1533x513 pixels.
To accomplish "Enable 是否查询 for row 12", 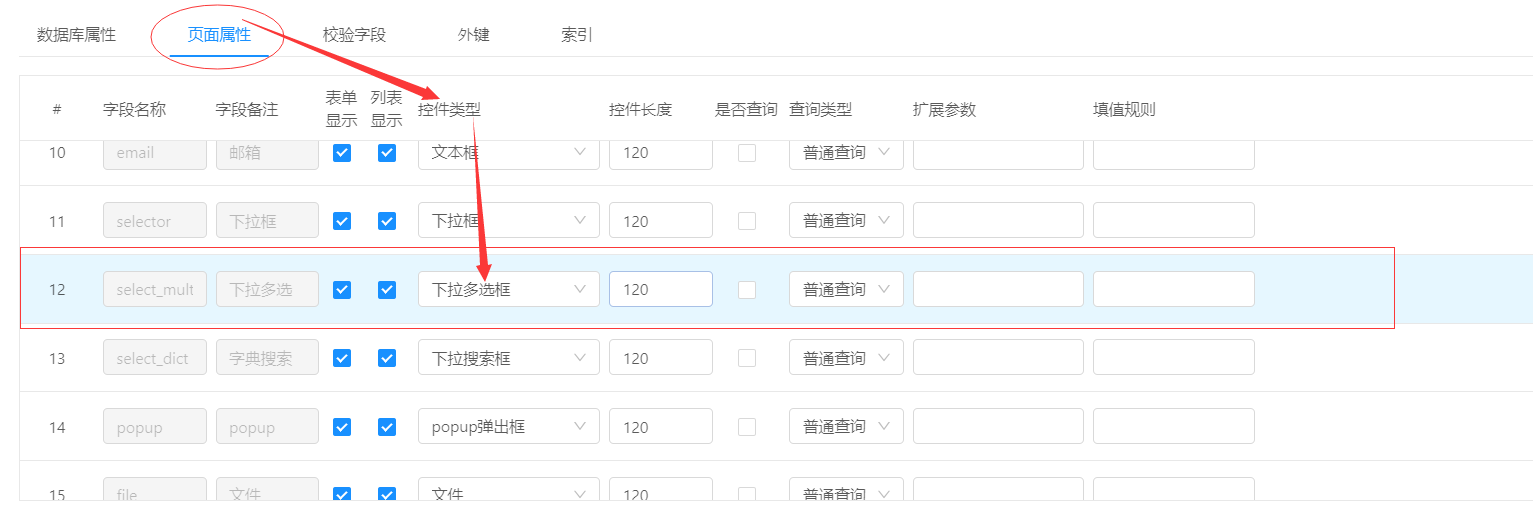I will click(x=747, y=289).
